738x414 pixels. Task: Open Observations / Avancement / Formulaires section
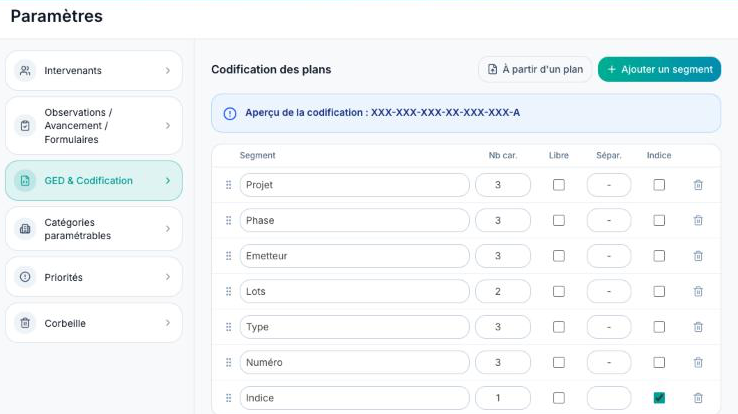[94, 126]
